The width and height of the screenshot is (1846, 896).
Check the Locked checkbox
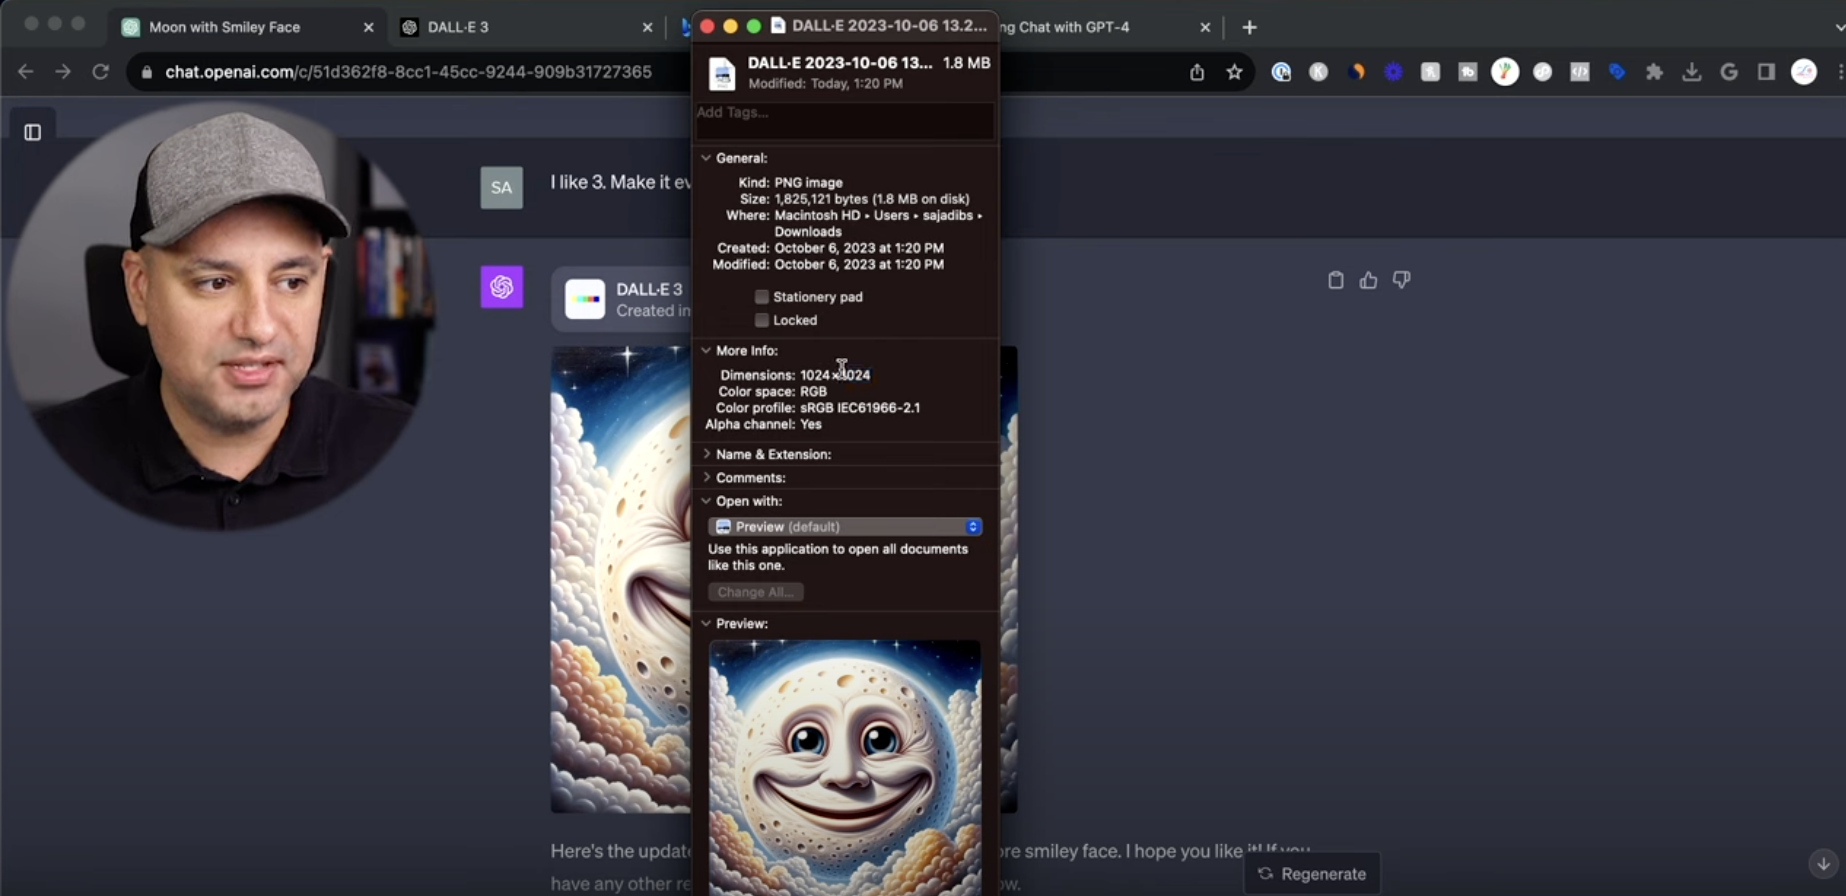[x=762, y=321]
